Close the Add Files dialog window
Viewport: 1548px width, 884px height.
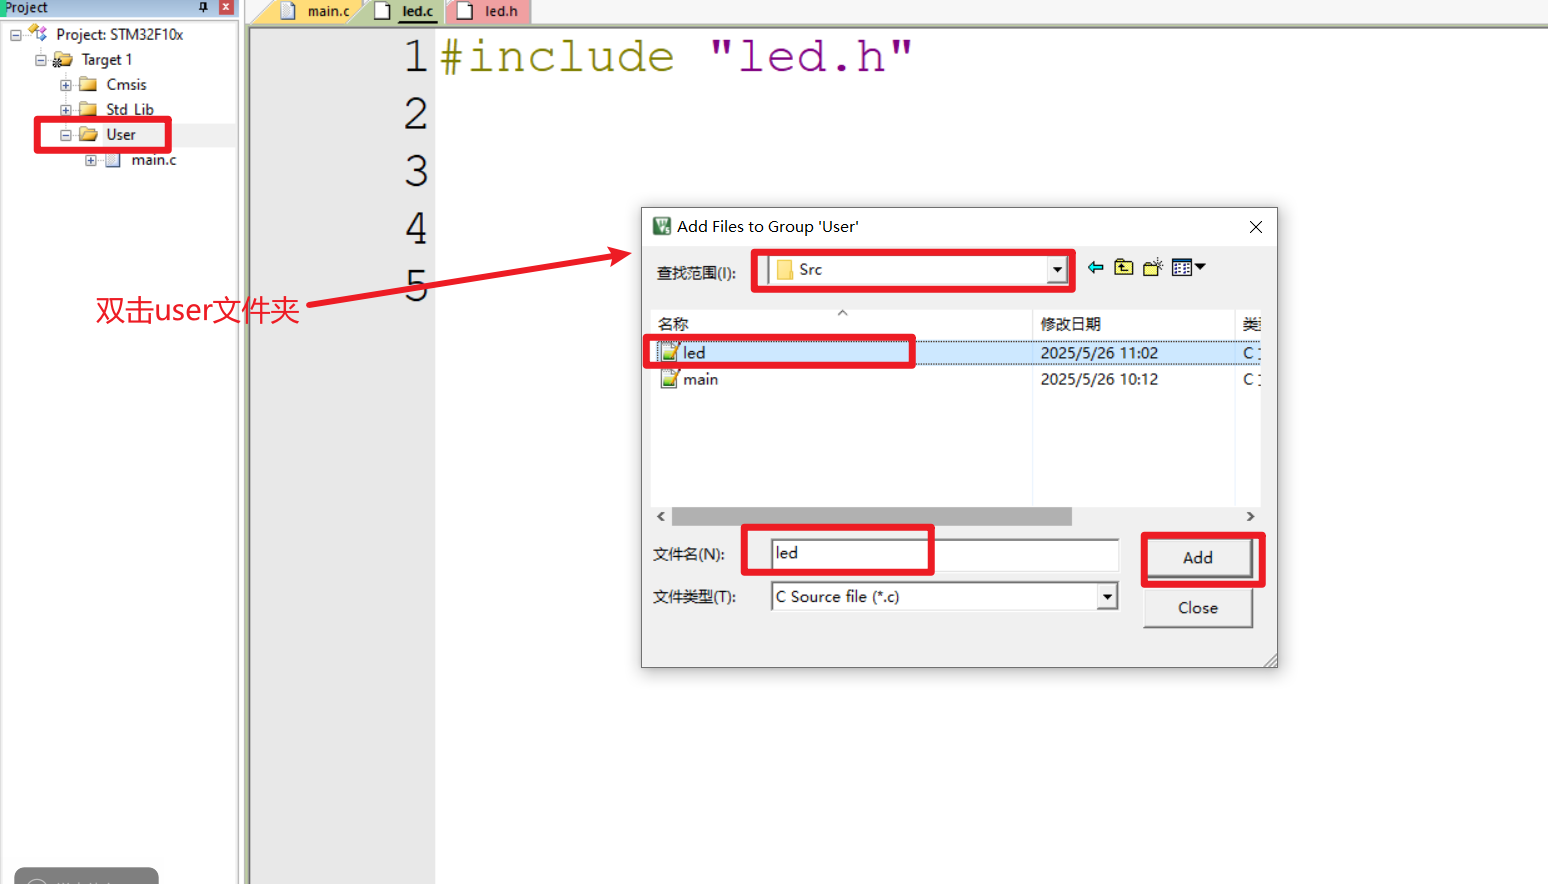(x=1256, y=227)
